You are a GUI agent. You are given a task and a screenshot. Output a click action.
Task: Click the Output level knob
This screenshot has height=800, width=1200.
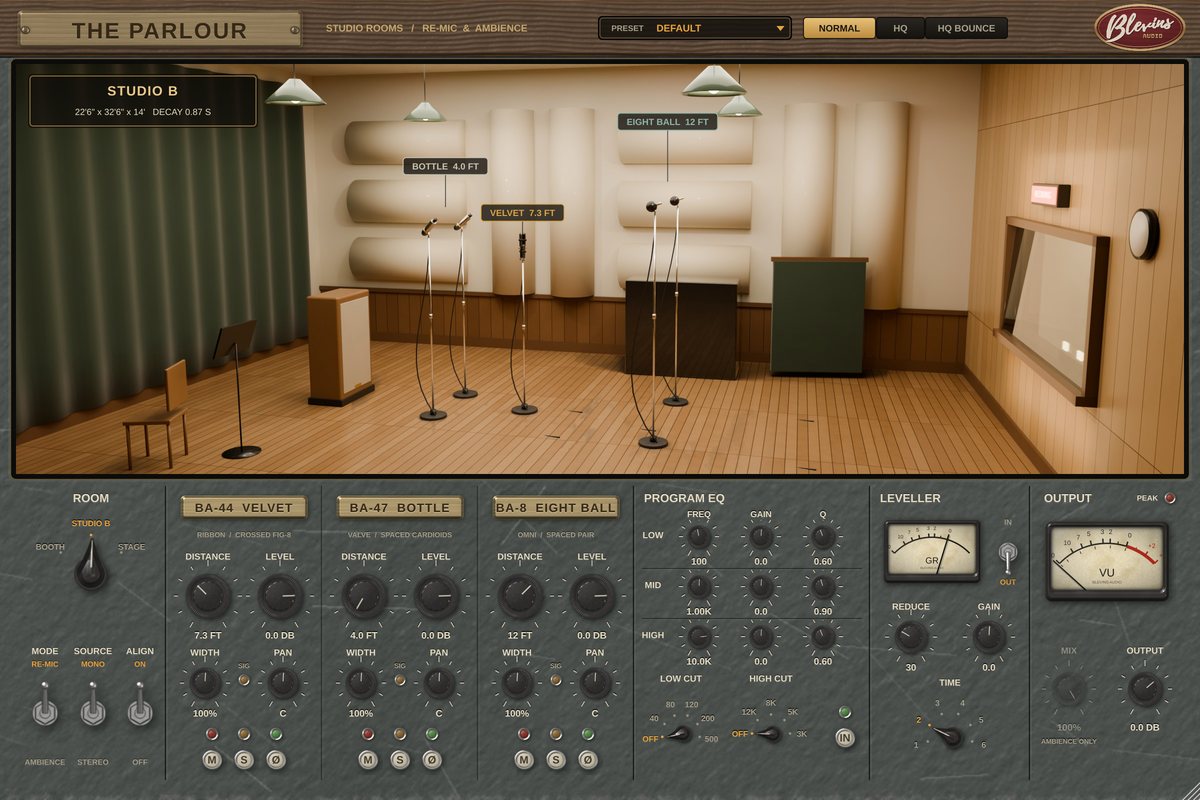click(x=1145, y=688)
